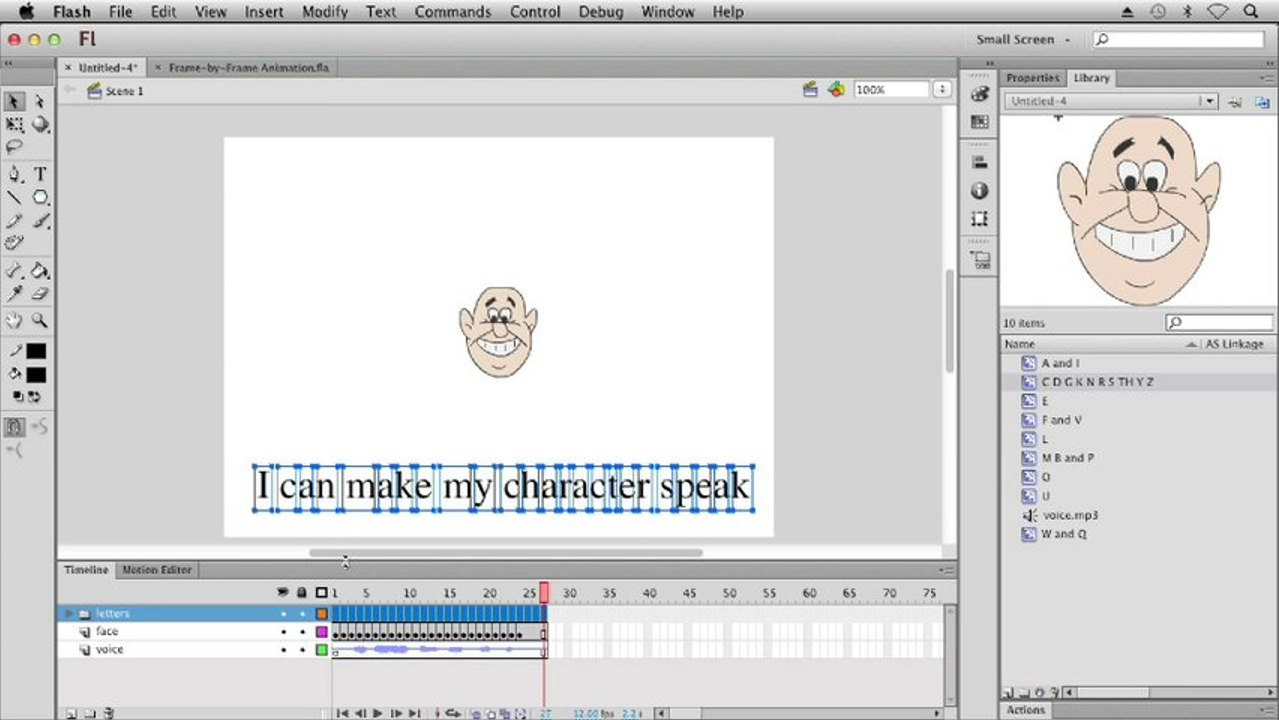
Task: Activate the Pen tool
Action: pos(14,174)
